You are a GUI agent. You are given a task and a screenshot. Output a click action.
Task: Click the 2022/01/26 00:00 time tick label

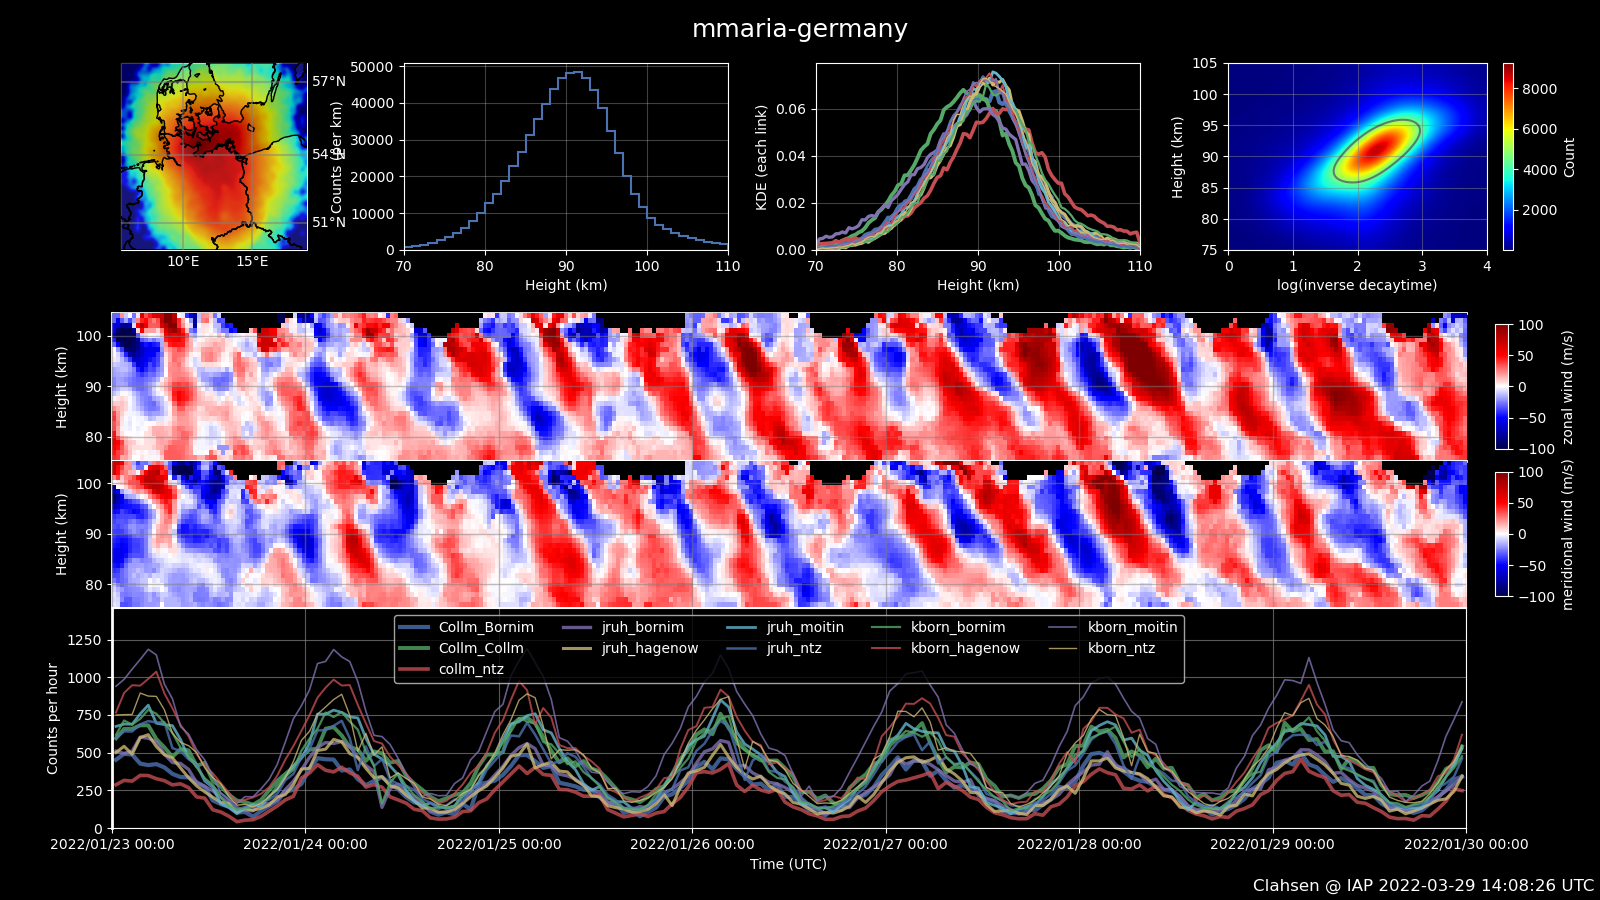tap(692, 845)
